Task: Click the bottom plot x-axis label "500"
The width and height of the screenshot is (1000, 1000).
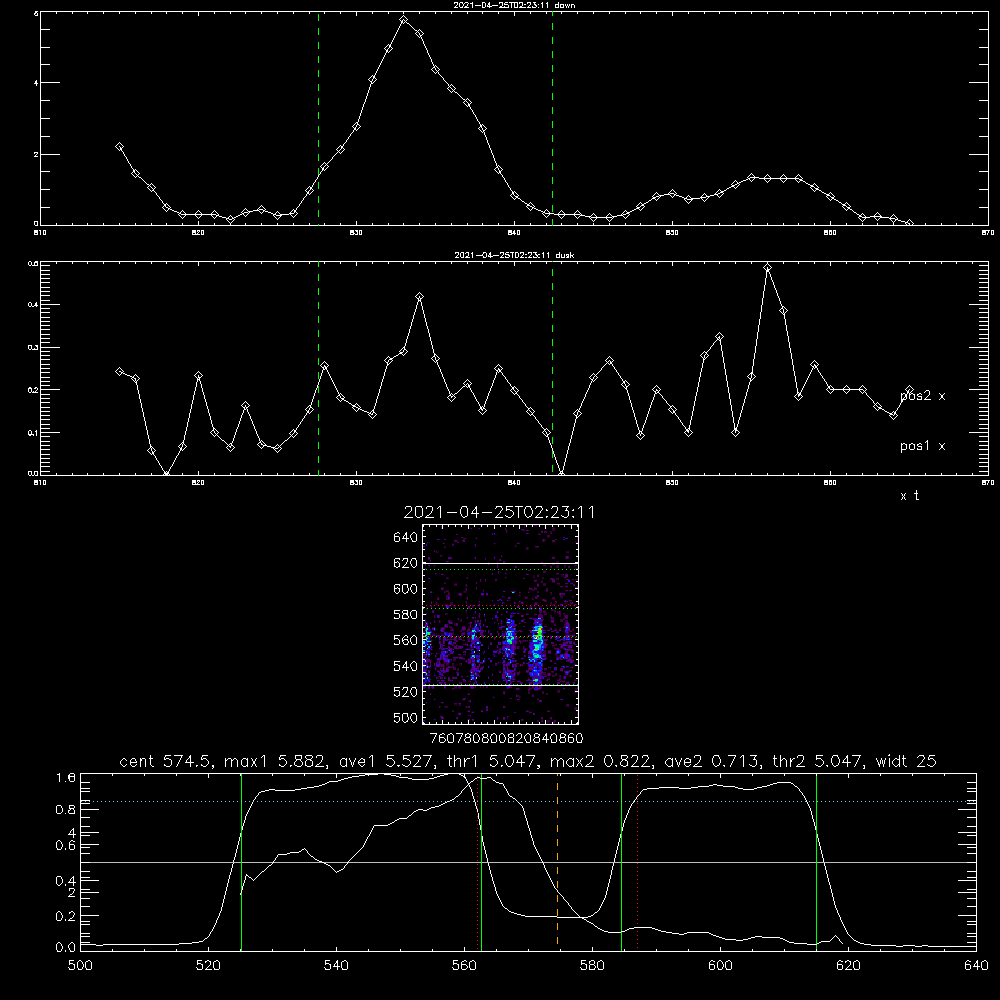Action: 80,966
